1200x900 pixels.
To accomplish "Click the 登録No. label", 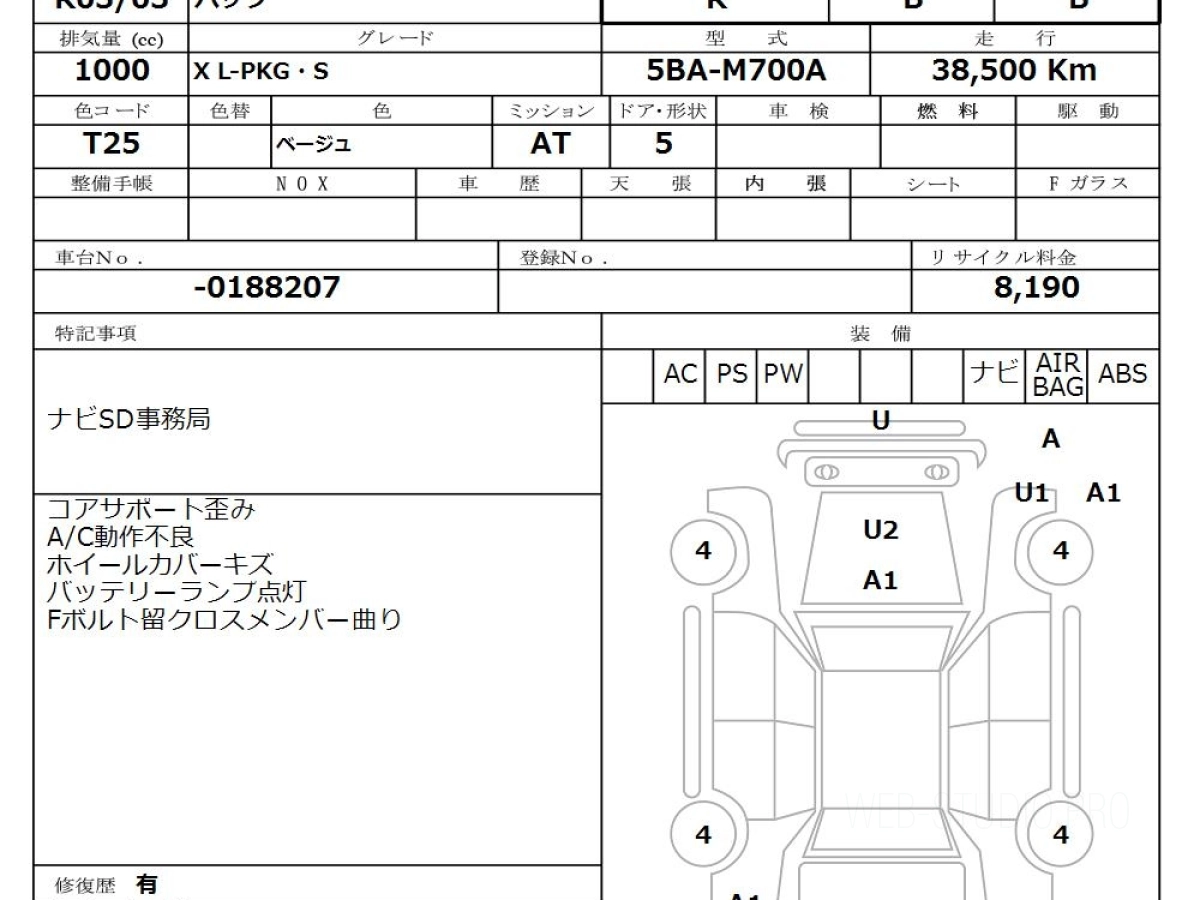I will pyautogui.click(x=564, y=258).
